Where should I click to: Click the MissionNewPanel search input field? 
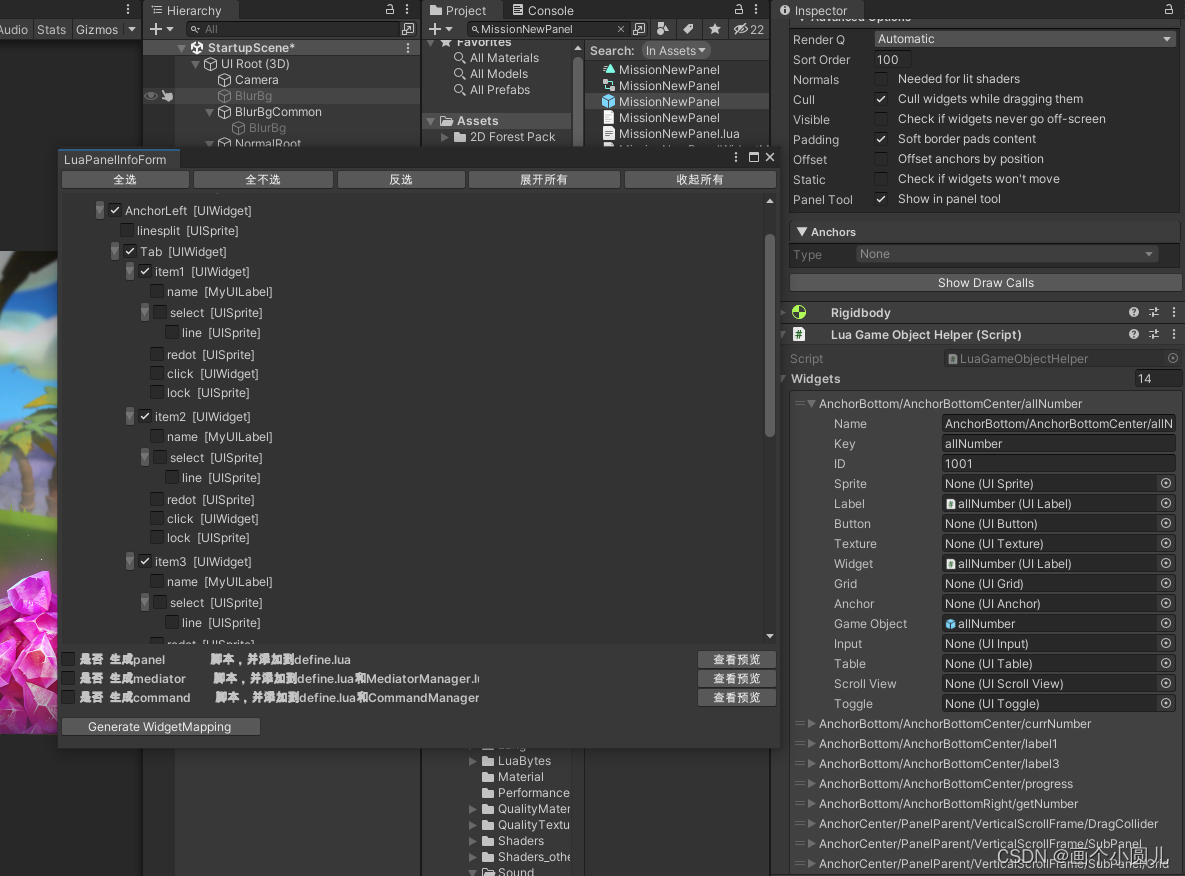click(545, 29)
